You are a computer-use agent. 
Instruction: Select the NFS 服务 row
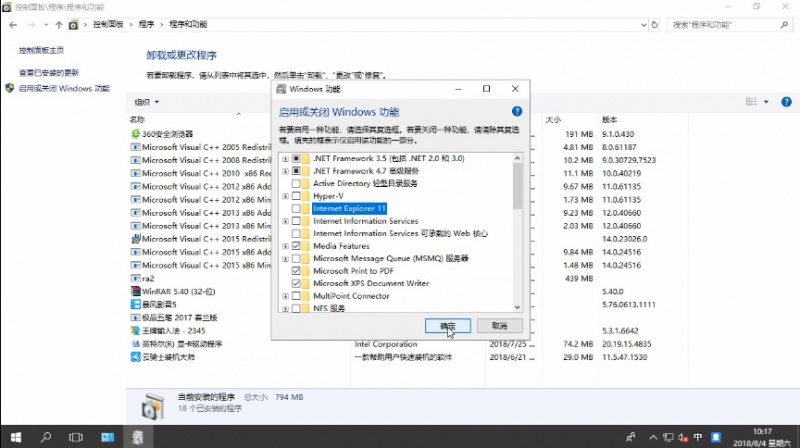point(329,308)
